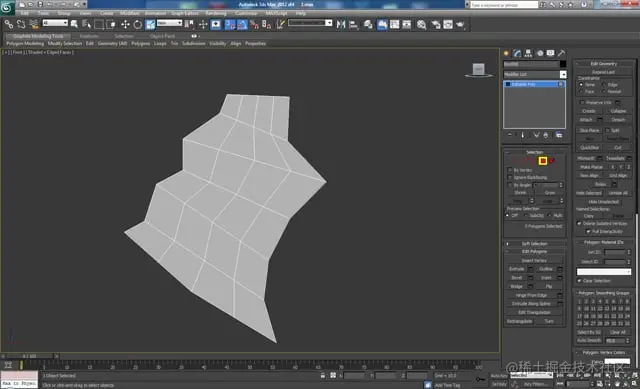Open the Create panel star icon
This screenshot has width=640, height=389.
tap(507, 53)
